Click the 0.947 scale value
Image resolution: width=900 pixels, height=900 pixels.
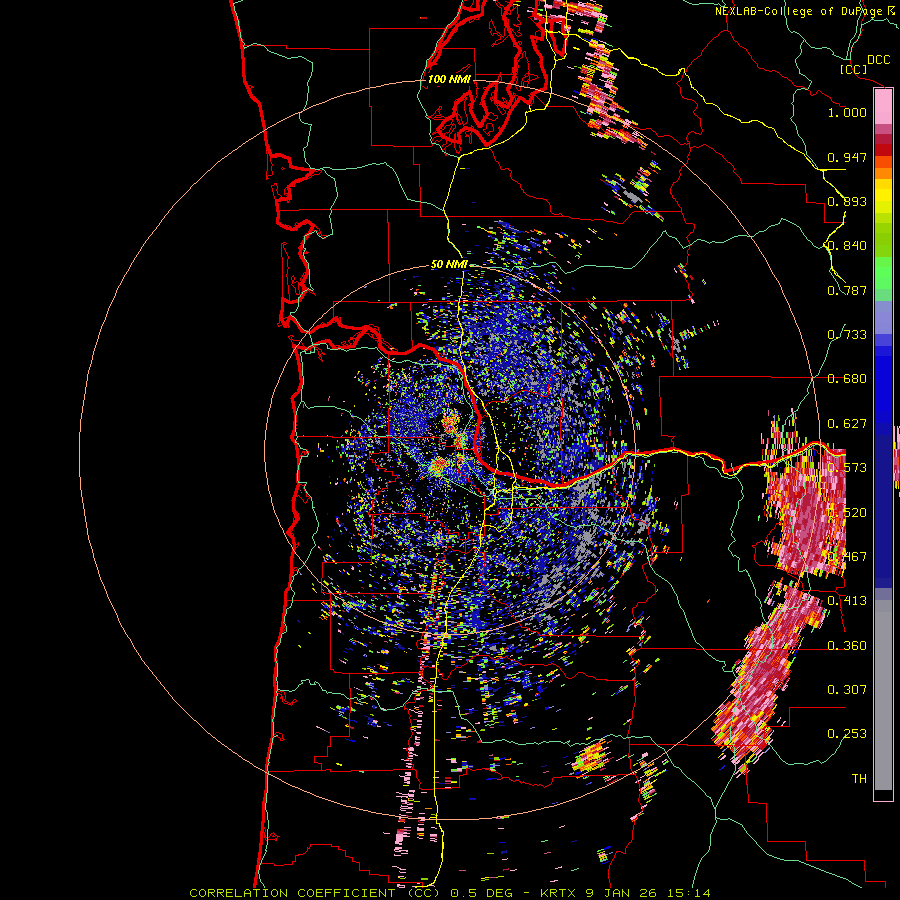point(847,157)
